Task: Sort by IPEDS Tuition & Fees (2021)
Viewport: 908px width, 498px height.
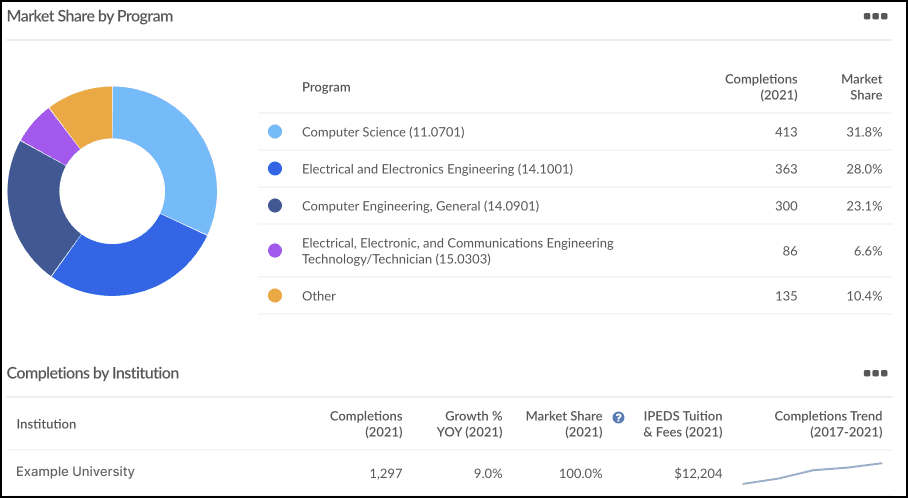Action: click(x=683, y=424)
